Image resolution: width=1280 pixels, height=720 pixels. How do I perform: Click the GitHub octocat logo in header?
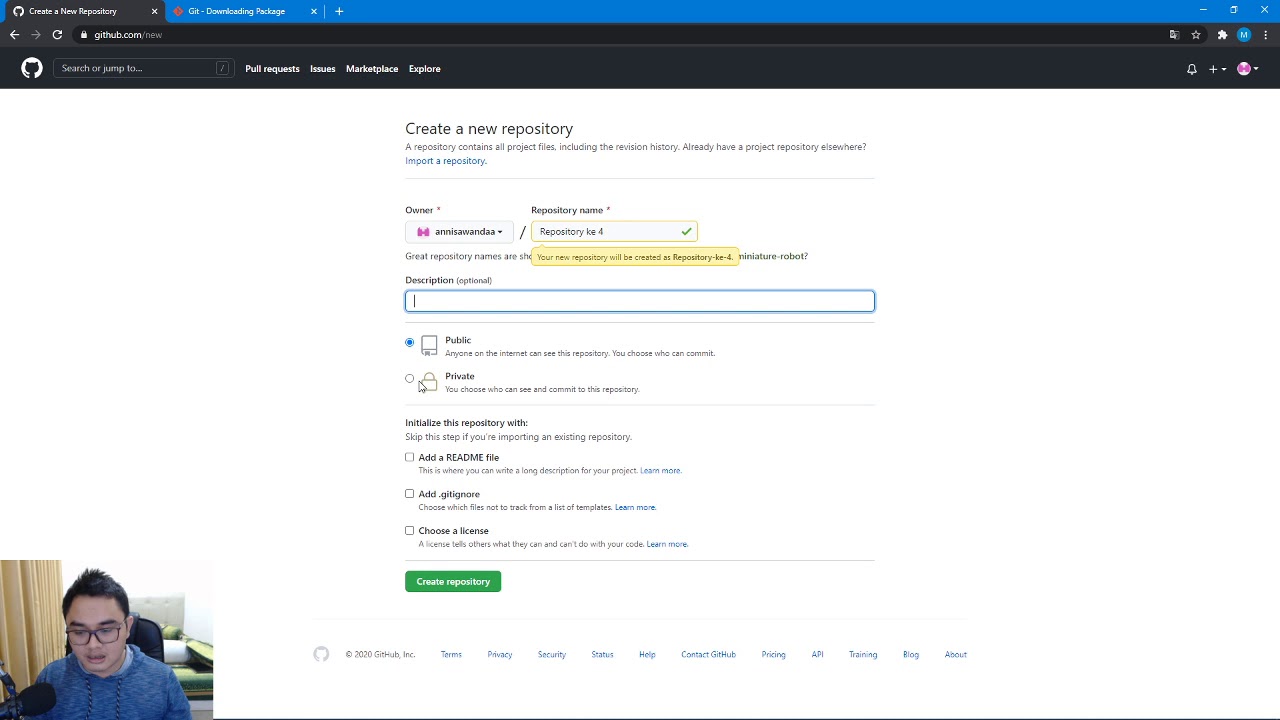tap(32, 68)
